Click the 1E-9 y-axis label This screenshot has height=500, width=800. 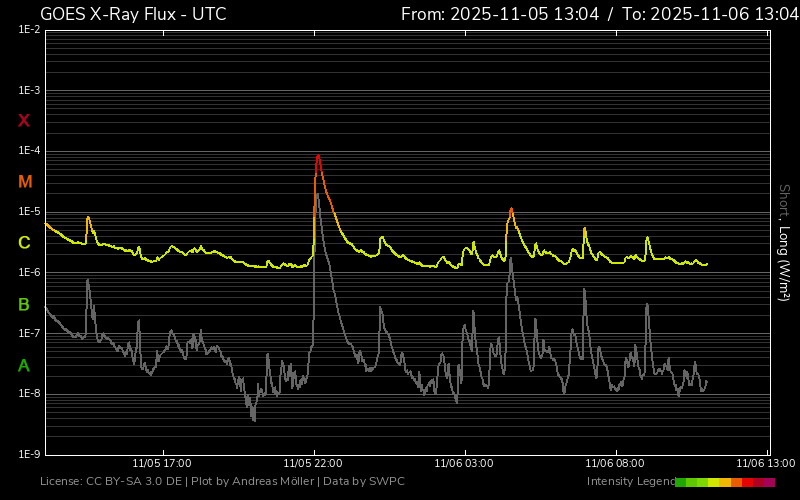(28, 454)
